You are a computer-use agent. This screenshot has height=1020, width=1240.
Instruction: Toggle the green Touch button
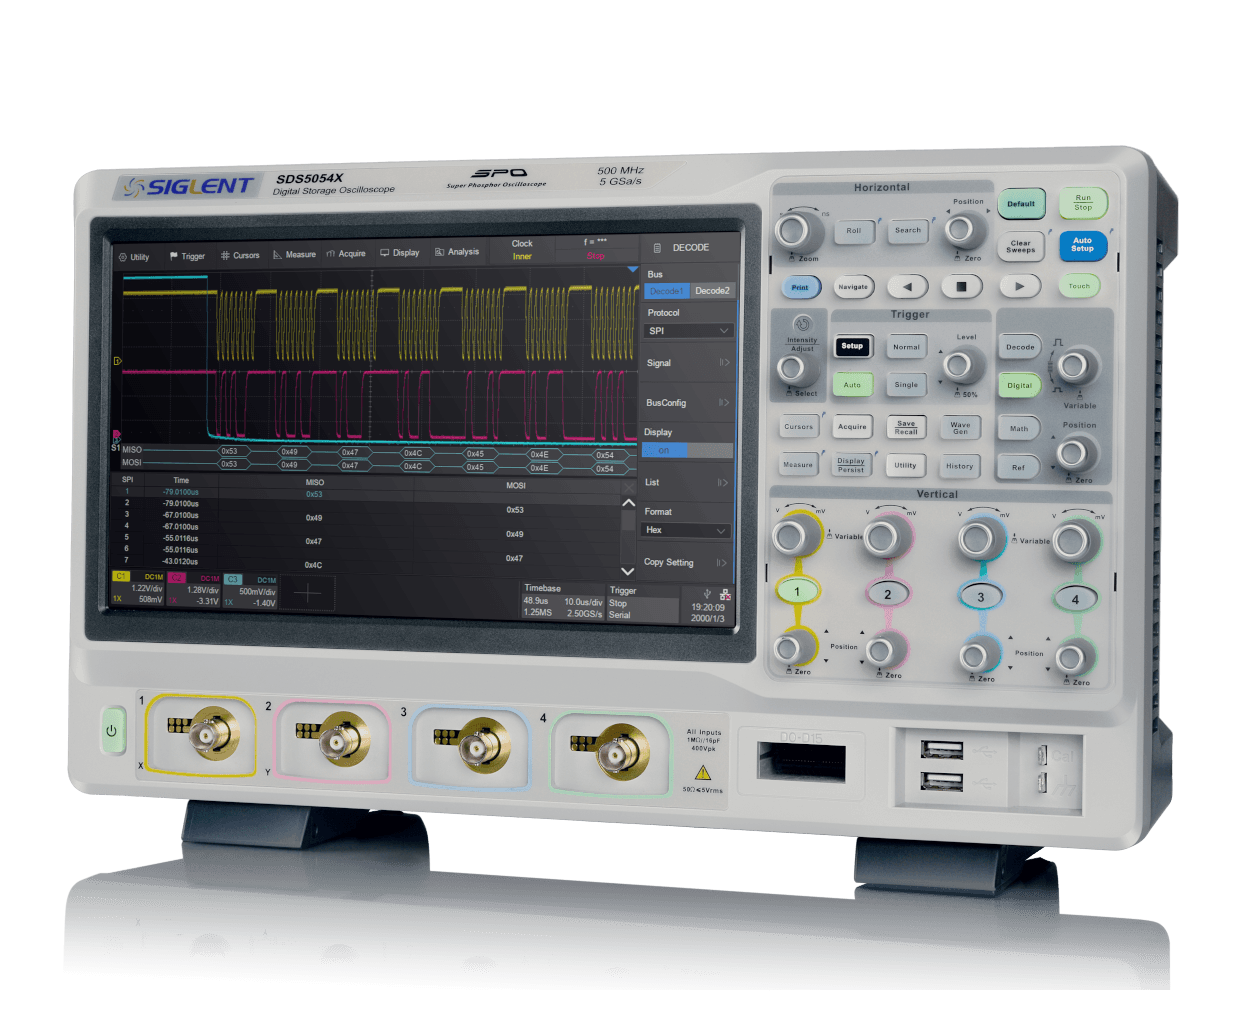1079,286
